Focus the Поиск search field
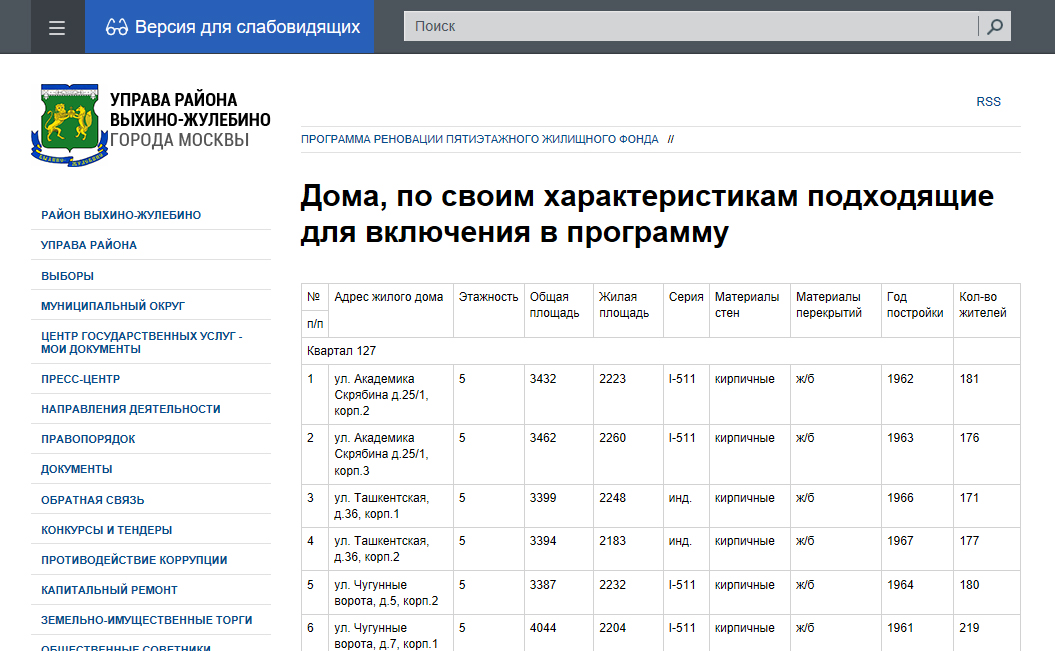The image size is (1055, 651). (x=690, y=27)
